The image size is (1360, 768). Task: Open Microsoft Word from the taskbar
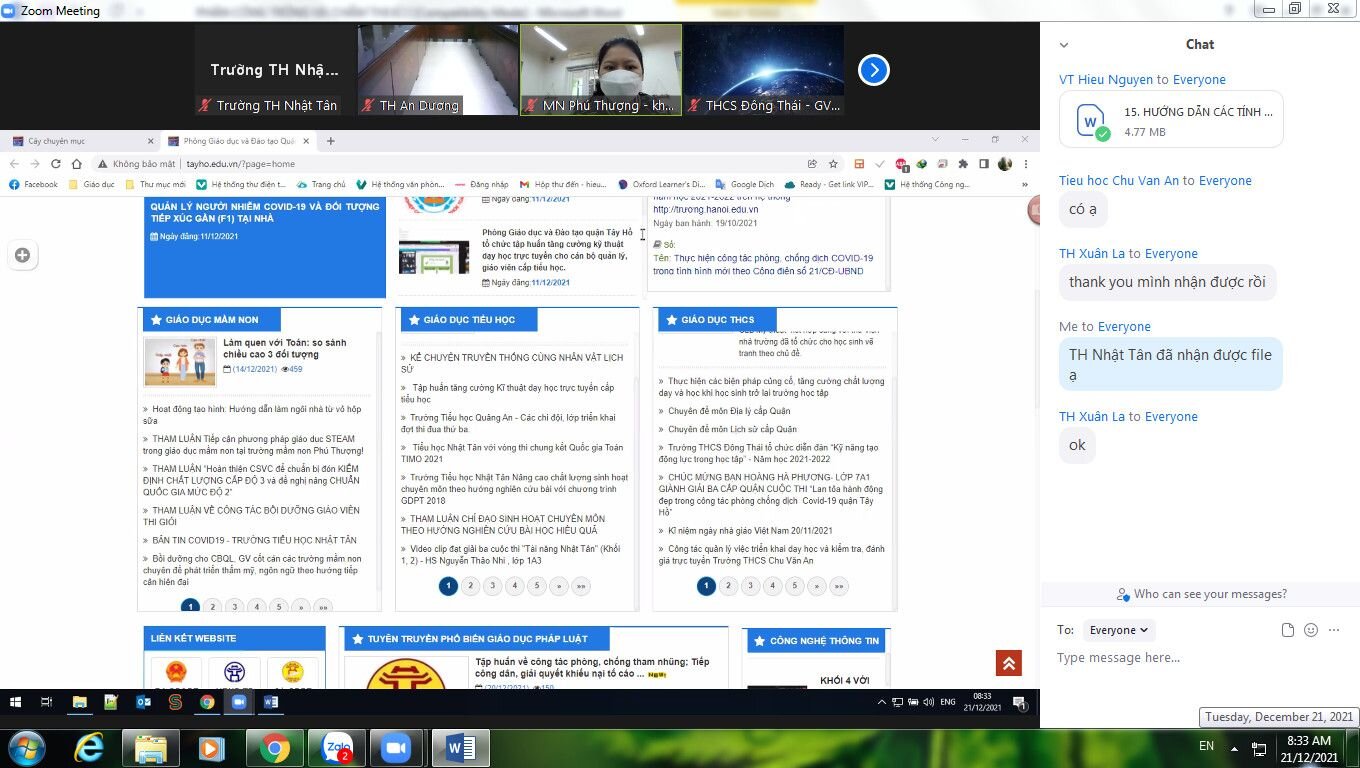pos(460,747)
